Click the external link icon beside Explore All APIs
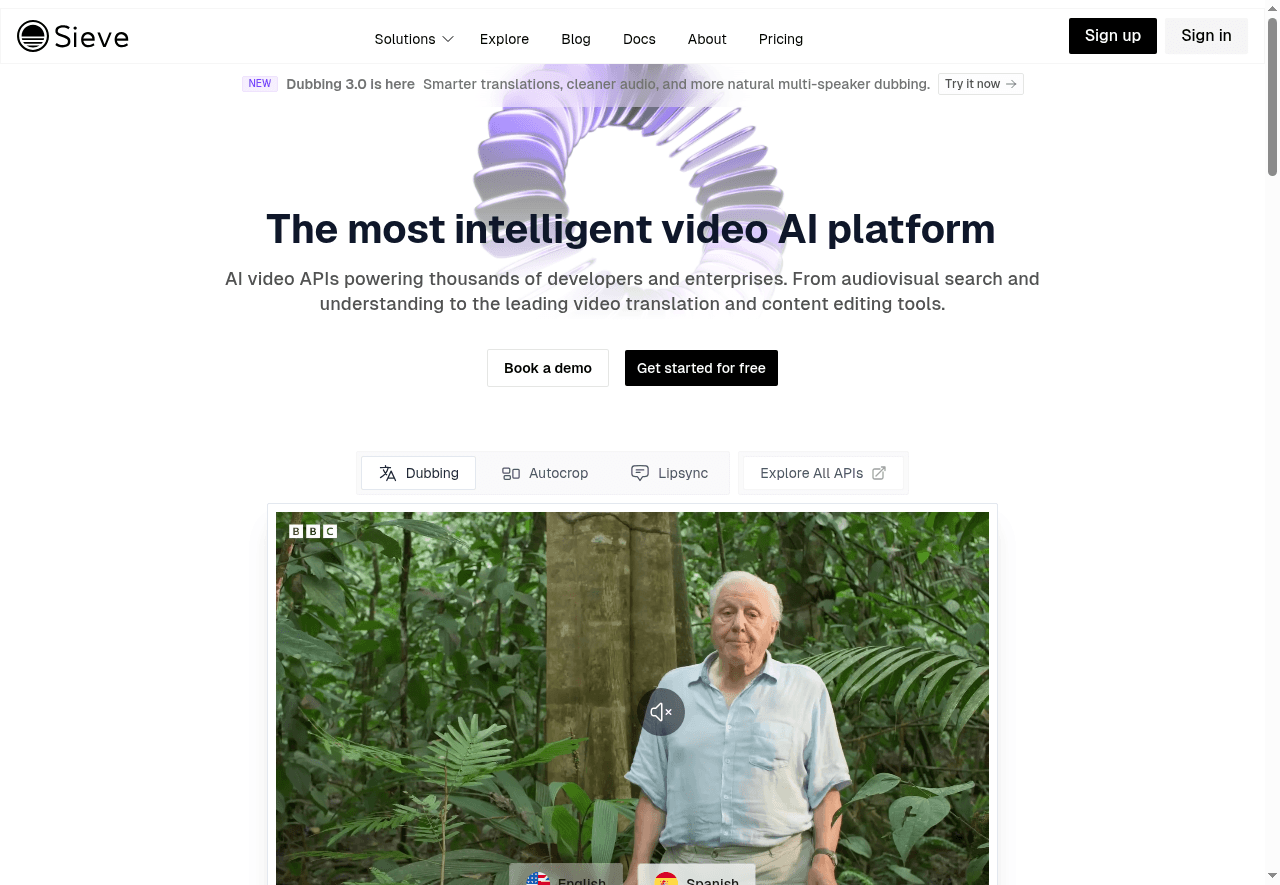Screen dimensions: 1280x885 [x=879, y=473]
